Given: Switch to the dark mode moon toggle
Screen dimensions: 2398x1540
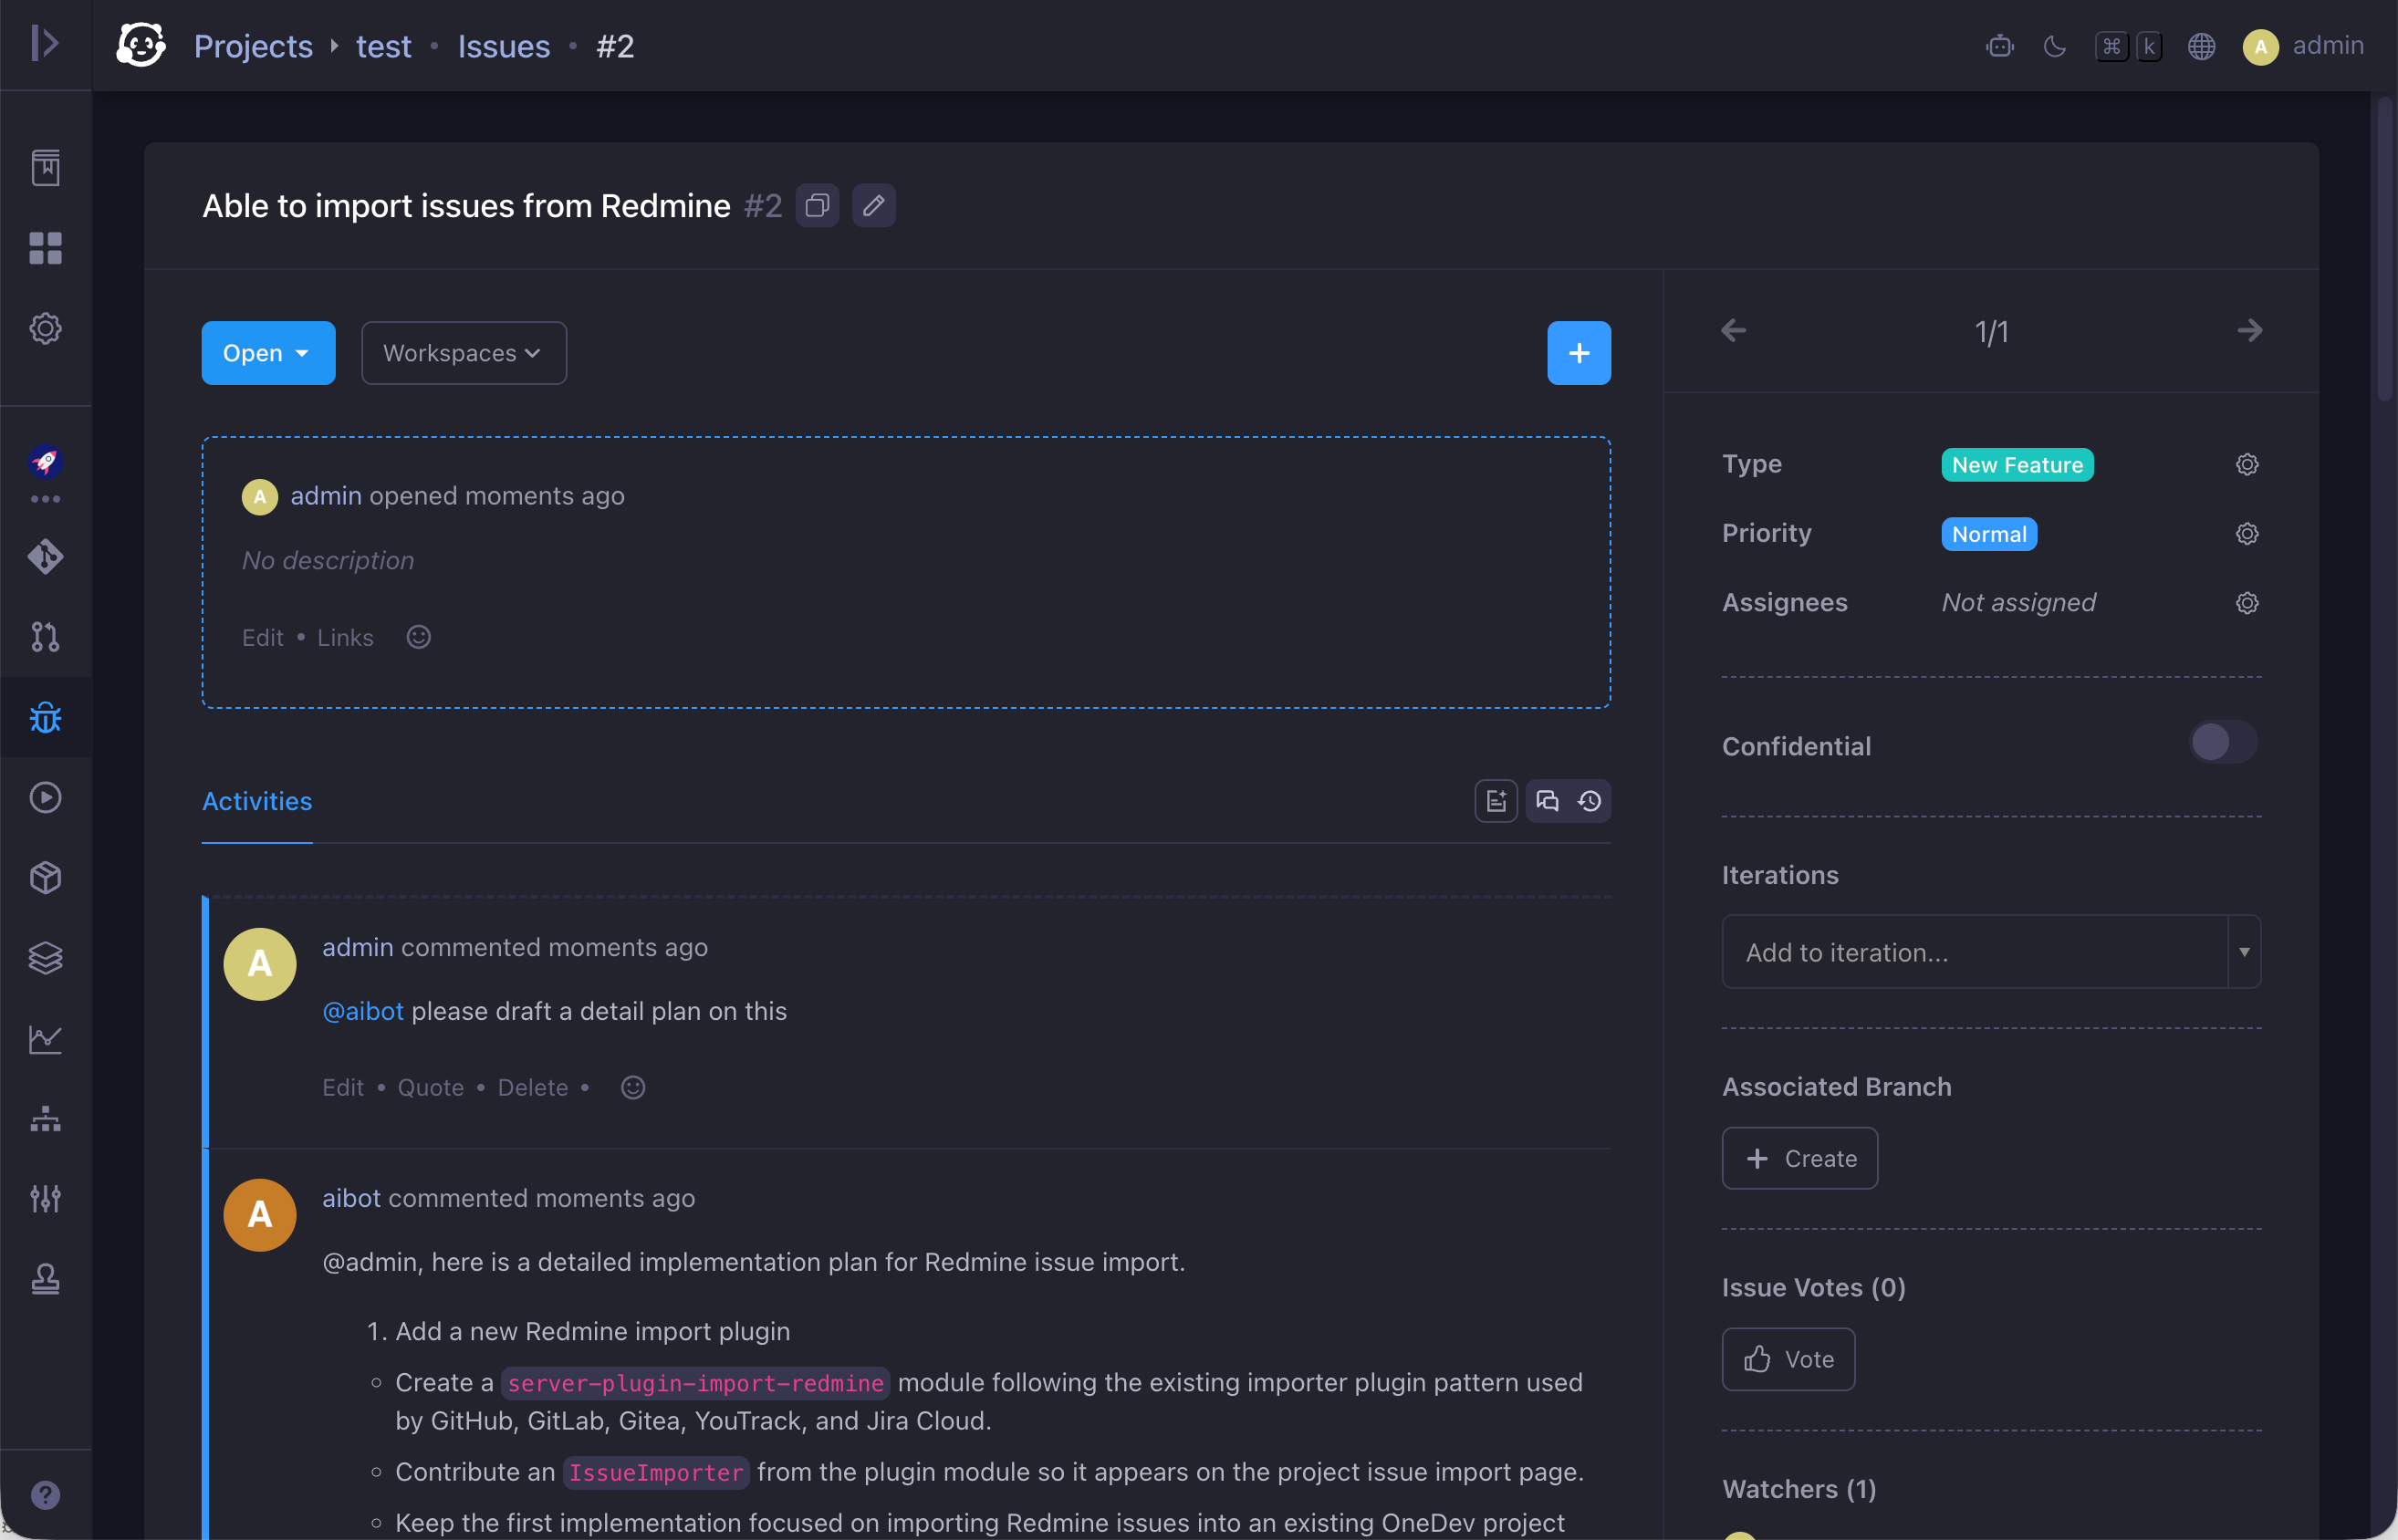Looking at the screenshot, I should pos(2054,46).
